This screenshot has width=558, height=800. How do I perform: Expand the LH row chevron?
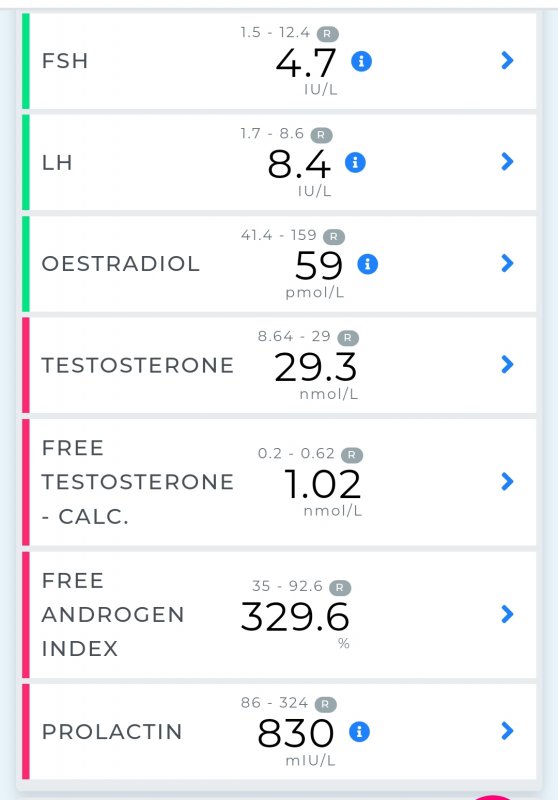click(x=507, y=162)
